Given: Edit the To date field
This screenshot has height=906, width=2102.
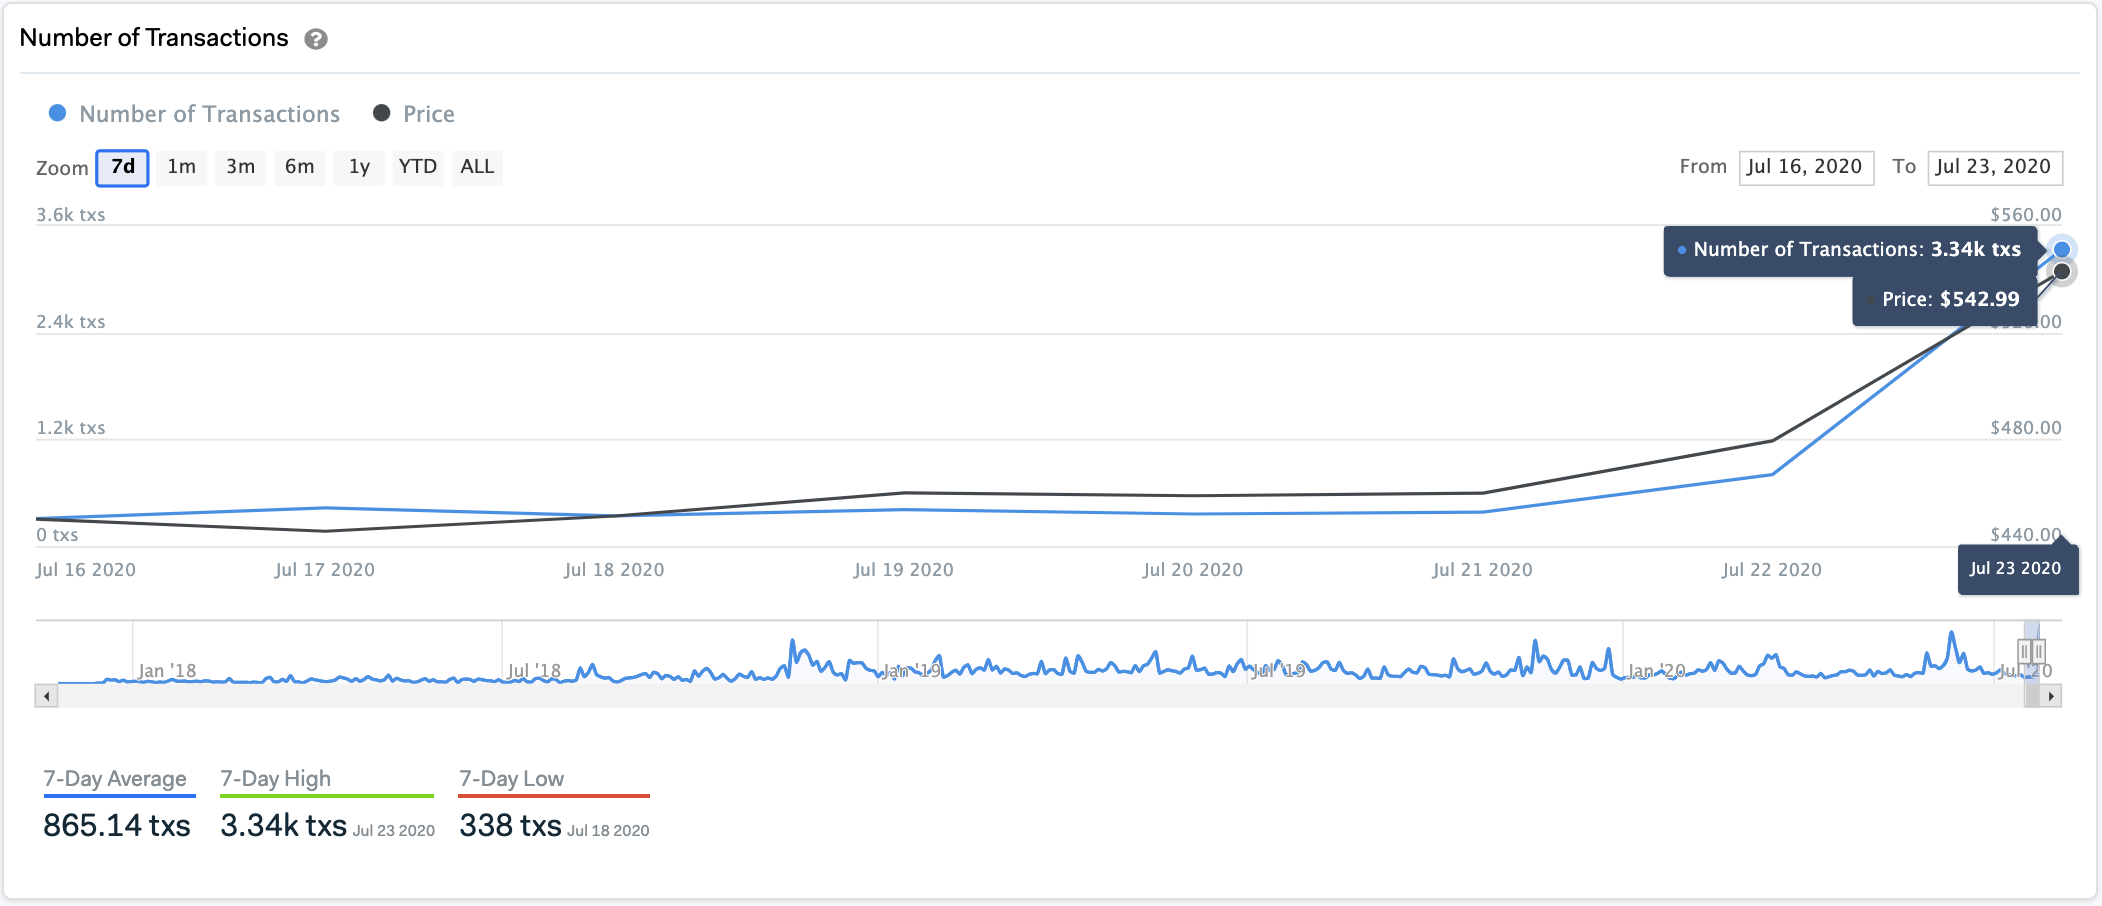Looking at the screenshot, I should pyautogui.click(x=1994, y=167).
